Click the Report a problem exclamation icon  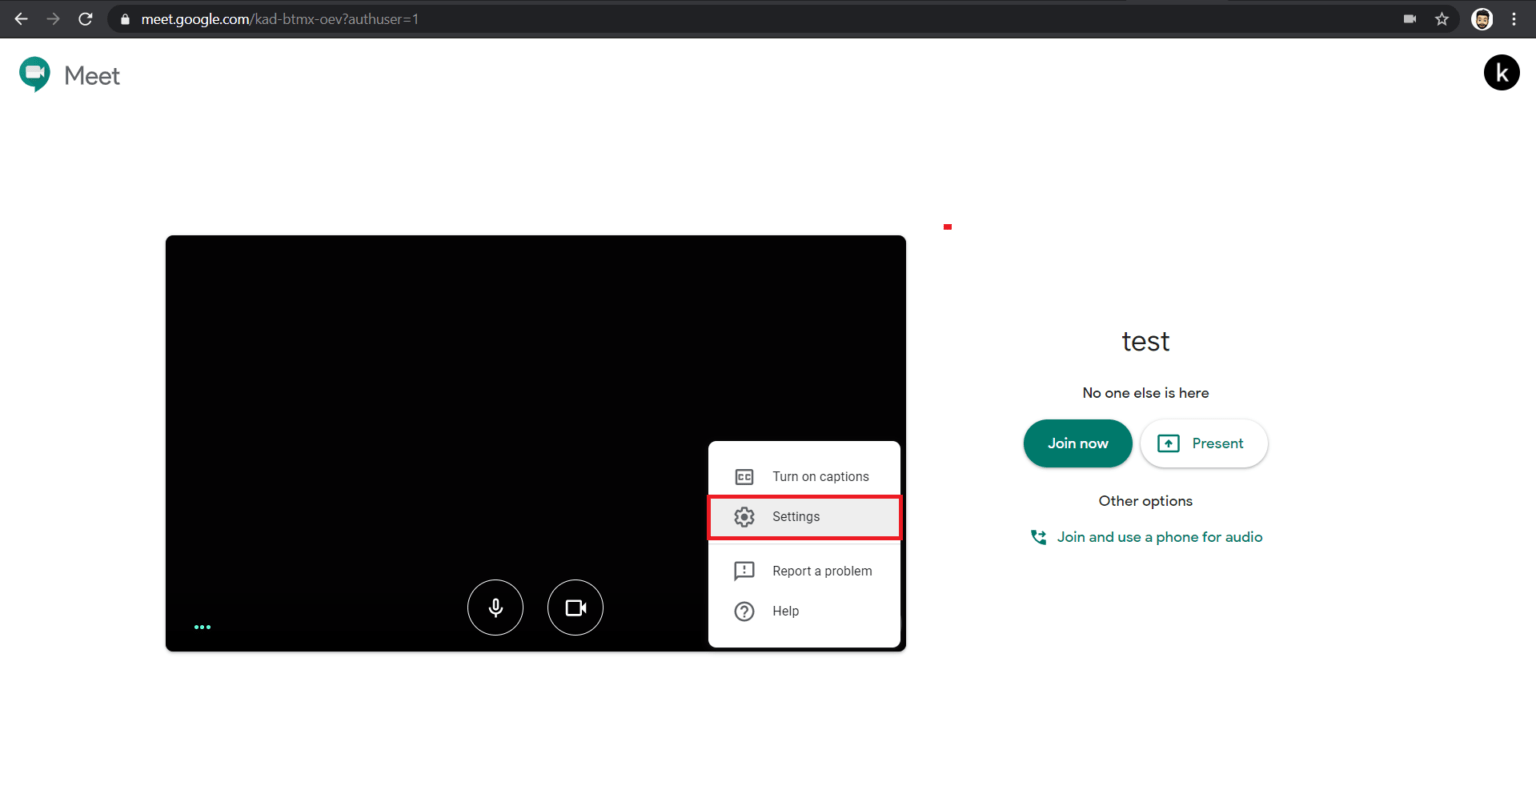coord(744,570)
